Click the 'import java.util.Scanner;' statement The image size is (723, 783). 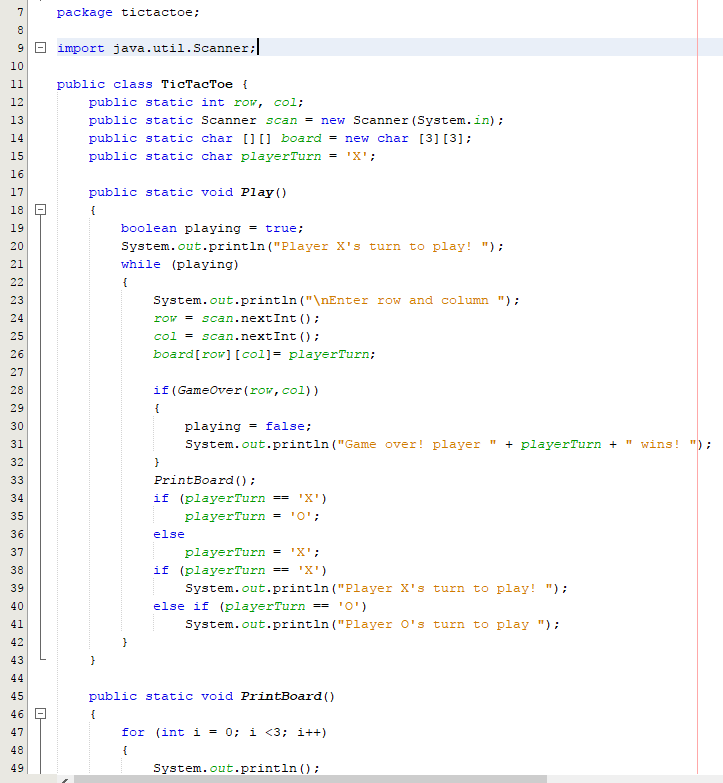click(x=156, y=48)
